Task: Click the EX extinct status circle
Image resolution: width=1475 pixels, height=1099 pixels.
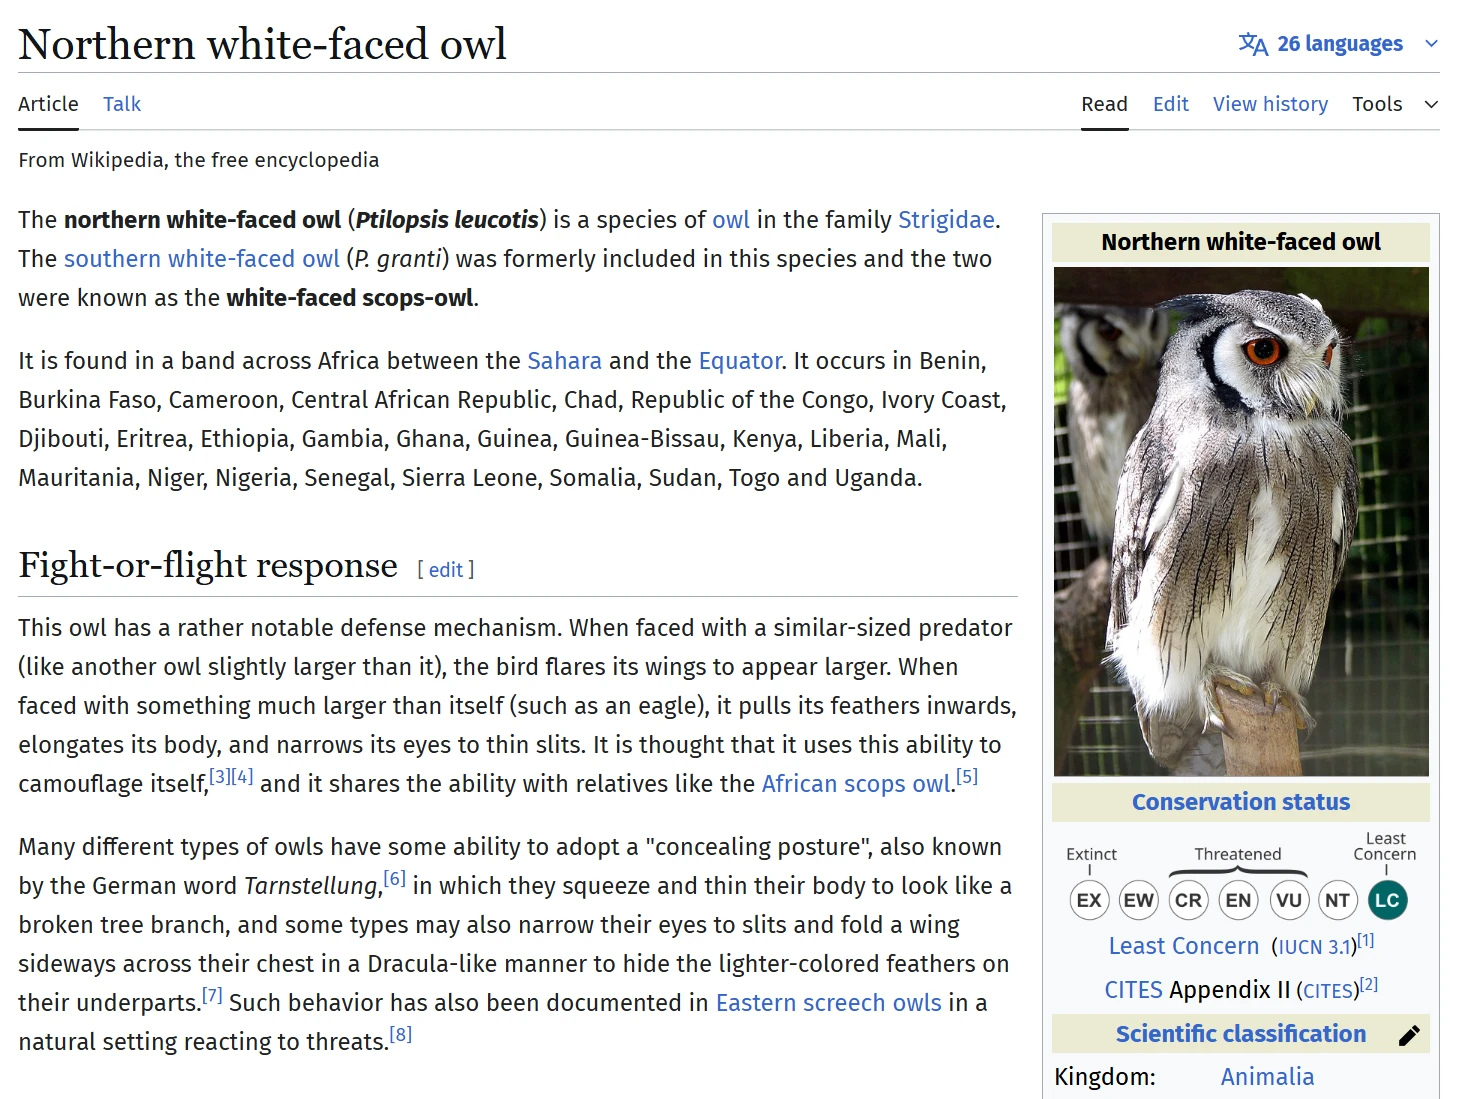Action: pyautogui.click(x=1089, y=900)
